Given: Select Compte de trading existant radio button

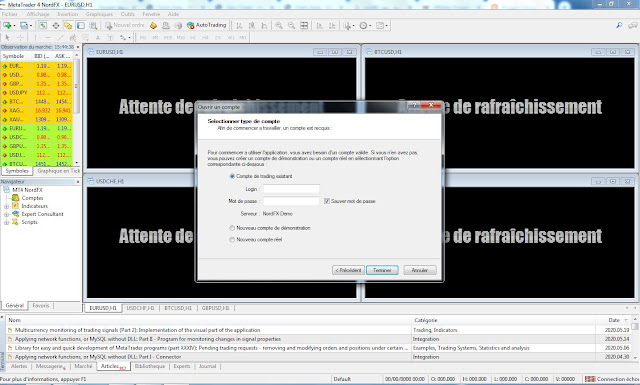Looking at the screenshot, I should [x=232, y=176].
